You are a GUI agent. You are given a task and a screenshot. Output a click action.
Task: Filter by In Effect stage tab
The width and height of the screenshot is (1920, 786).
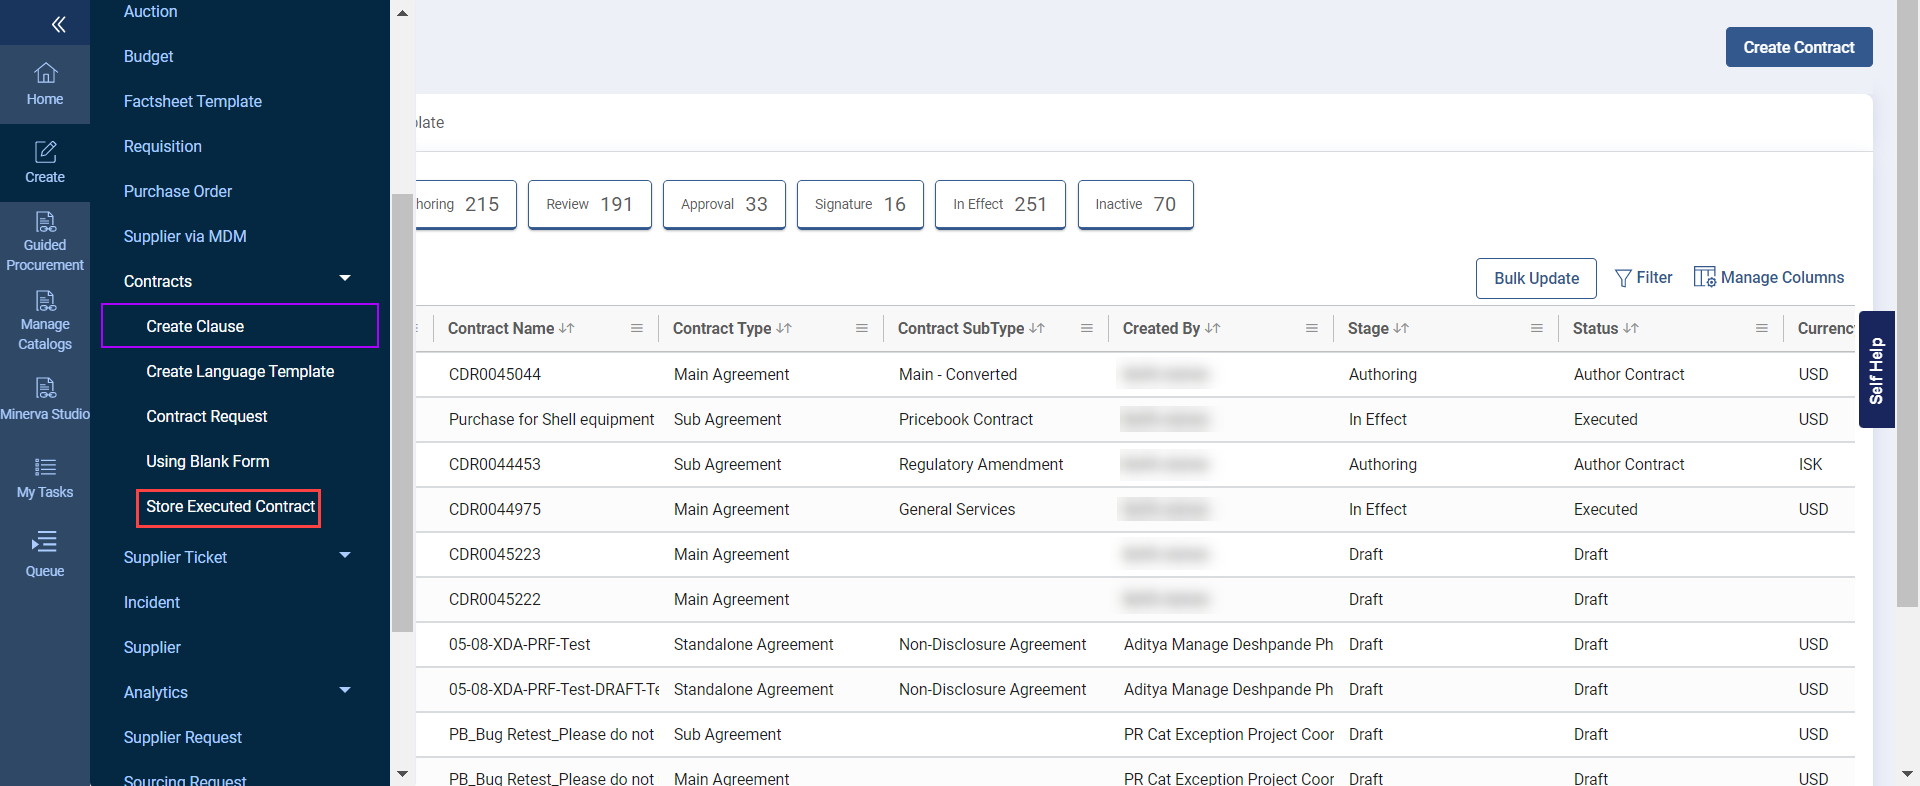click(999, 204)
